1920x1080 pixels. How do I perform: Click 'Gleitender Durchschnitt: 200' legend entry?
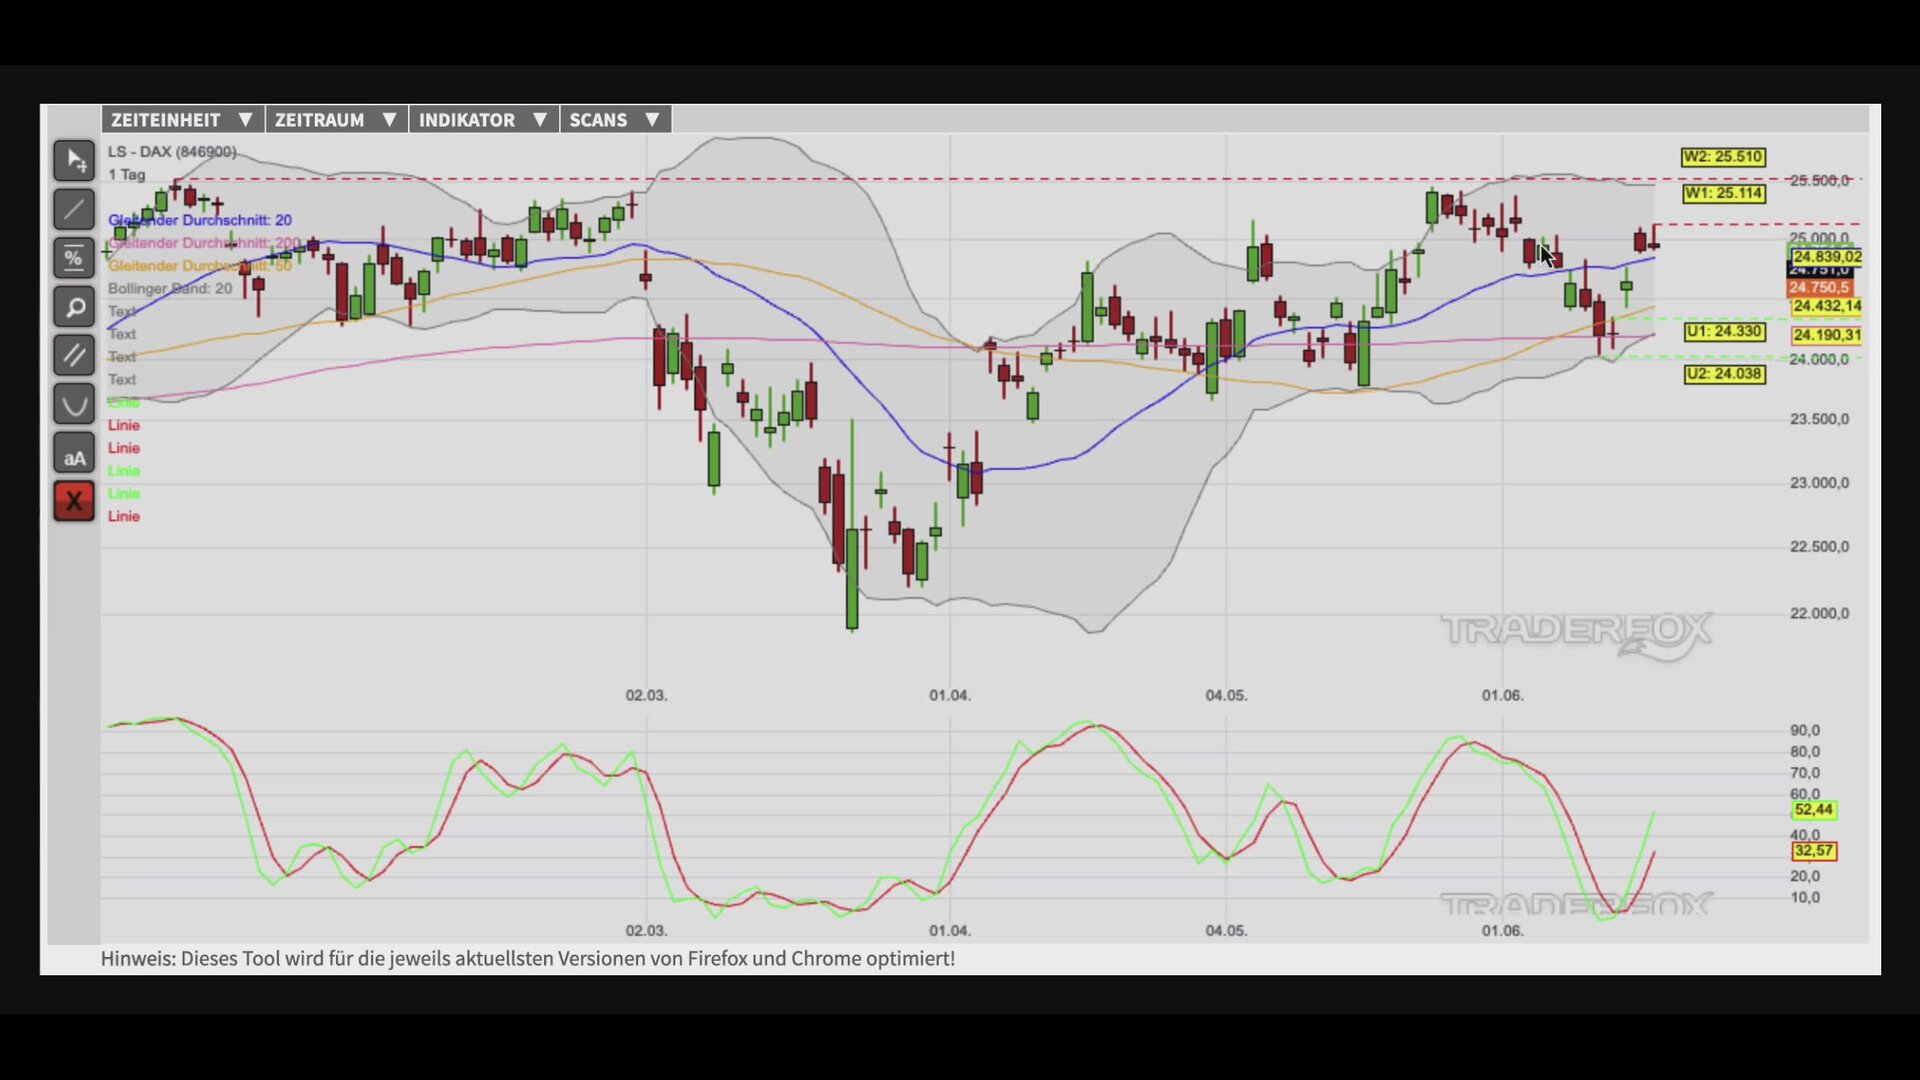coord(204,243)
